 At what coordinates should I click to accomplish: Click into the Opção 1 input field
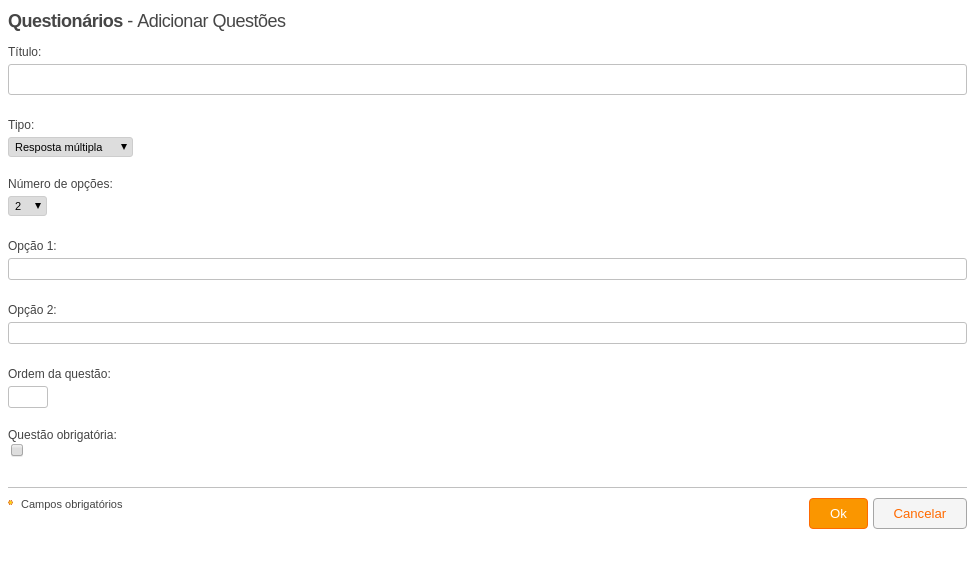(488, 269)
